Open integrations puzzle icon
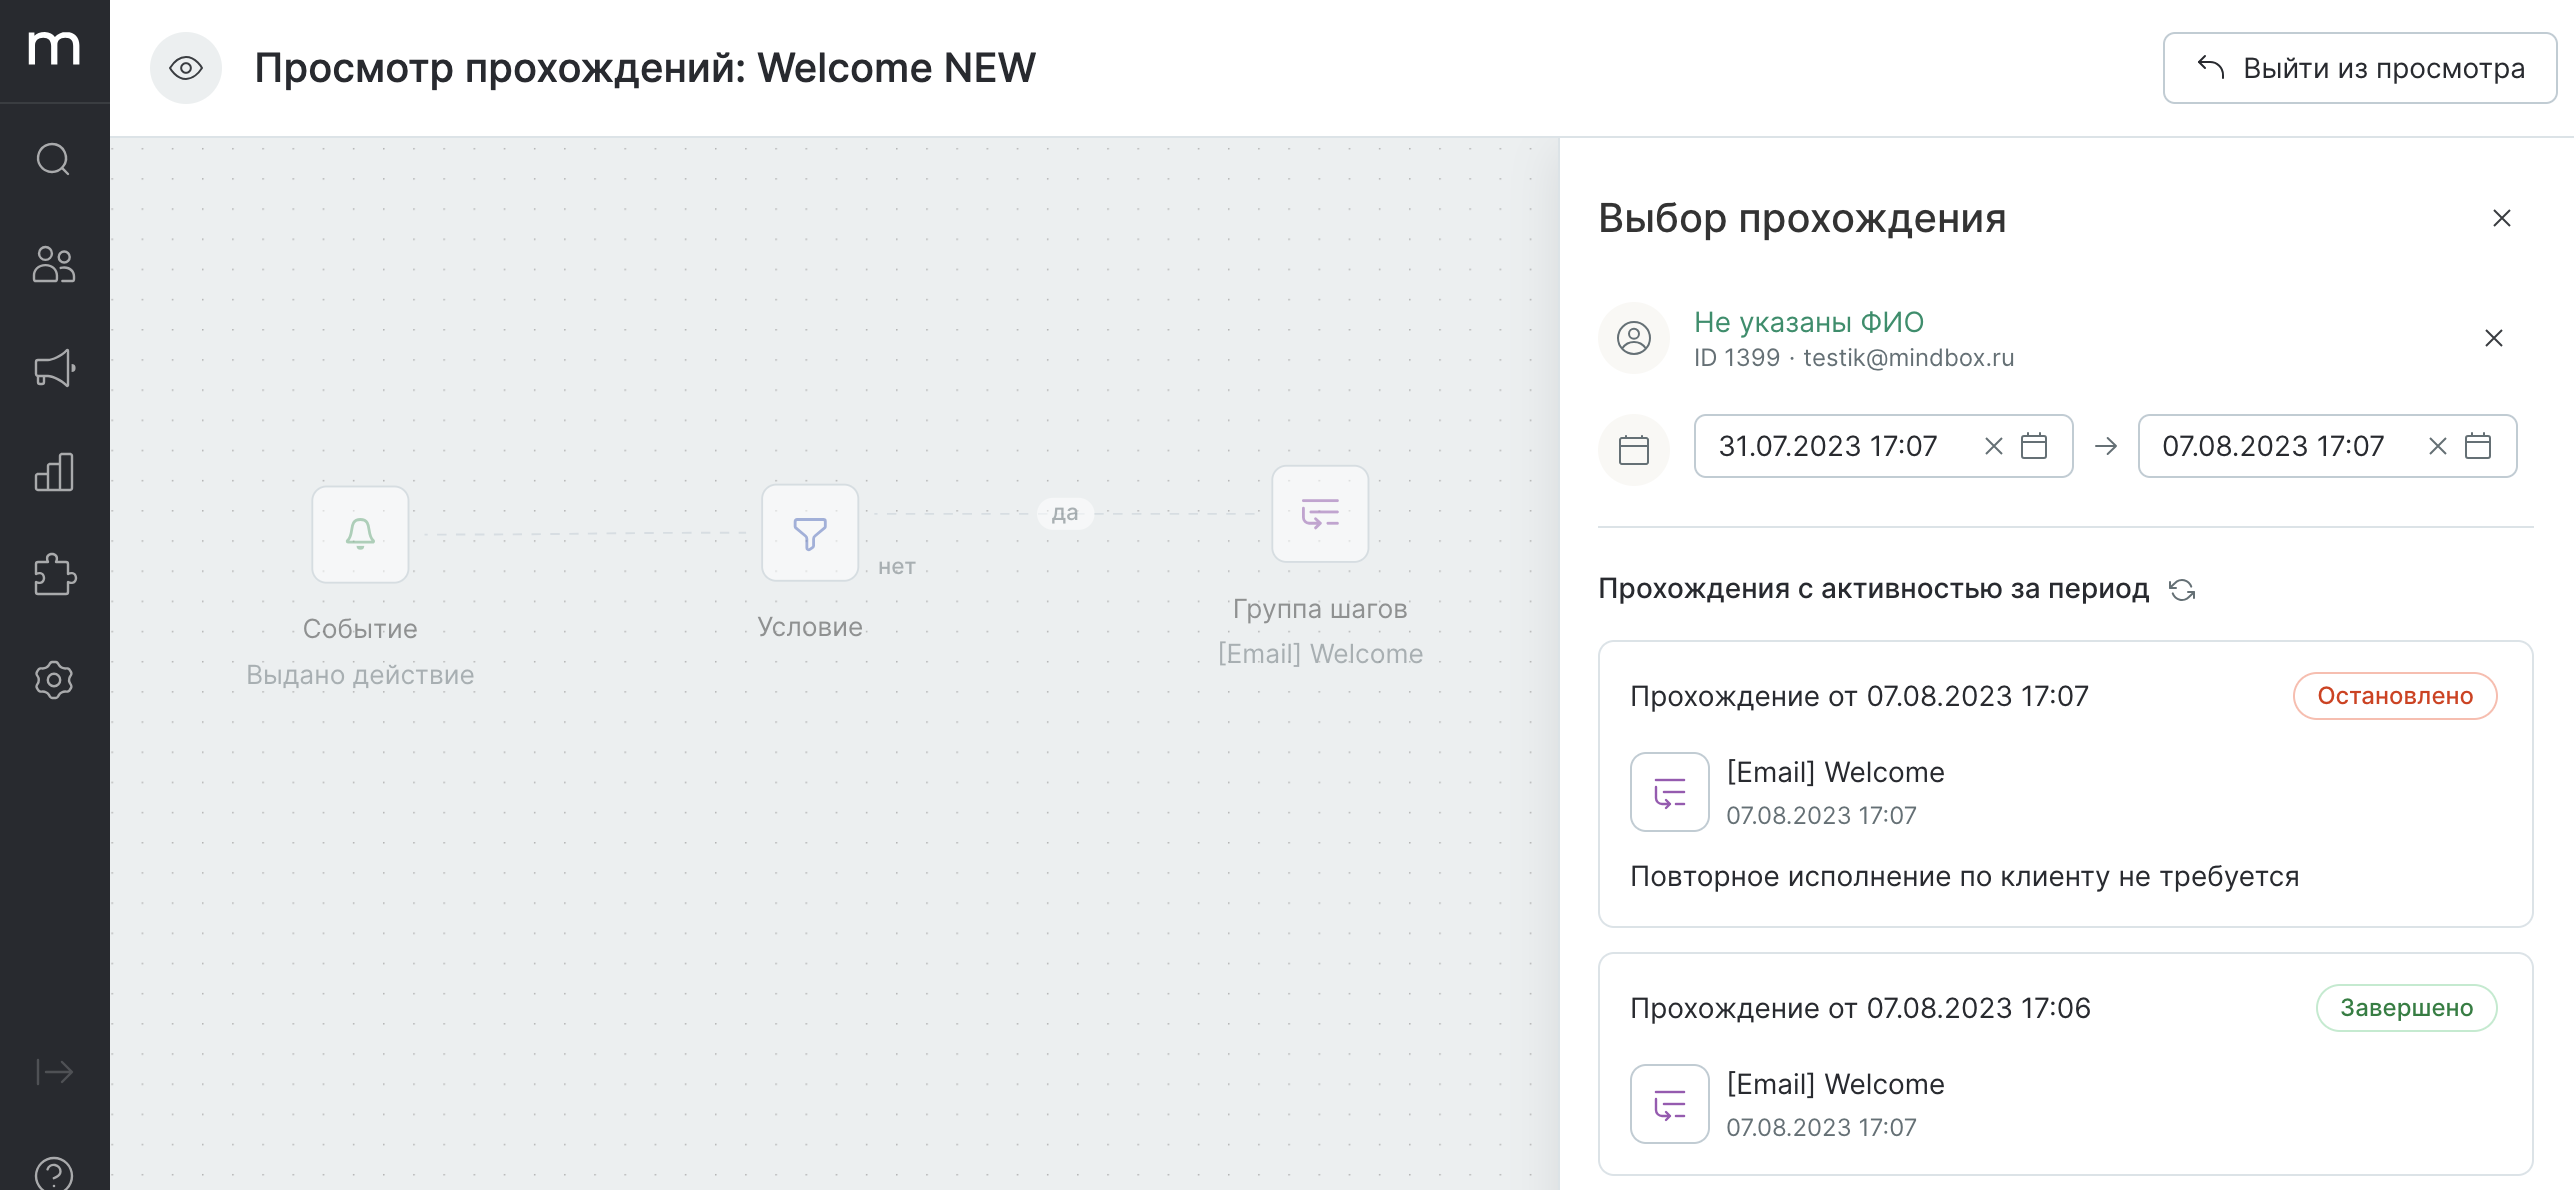The height and width of the screenshot is (1190, 2574). [x=54, y=575]
